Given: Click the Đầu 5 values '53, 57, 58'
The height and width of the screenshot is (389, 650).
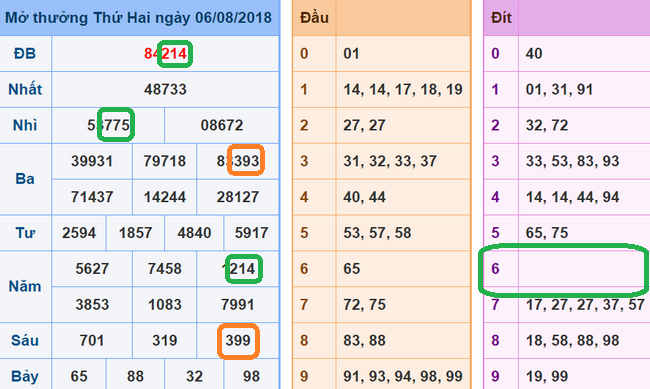Looking at the screenshot, I should click(x=377, y=233).
